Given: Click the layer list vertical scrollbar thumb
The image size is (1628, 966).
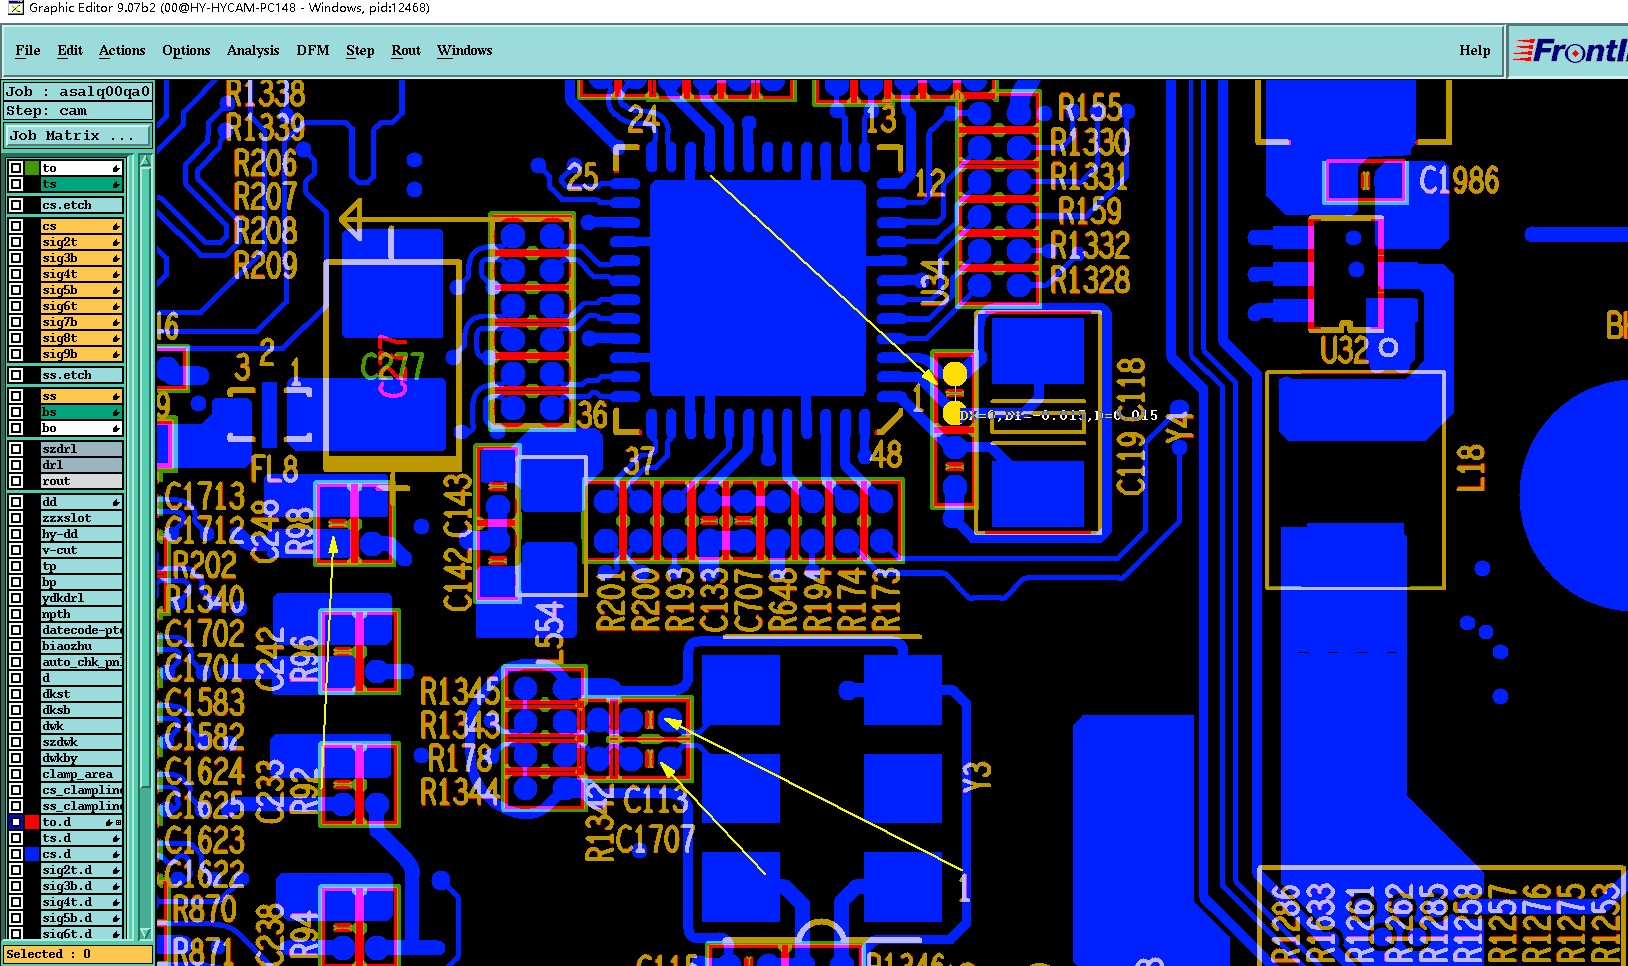Looking at the screenshot, I should [x=145, y=478].
